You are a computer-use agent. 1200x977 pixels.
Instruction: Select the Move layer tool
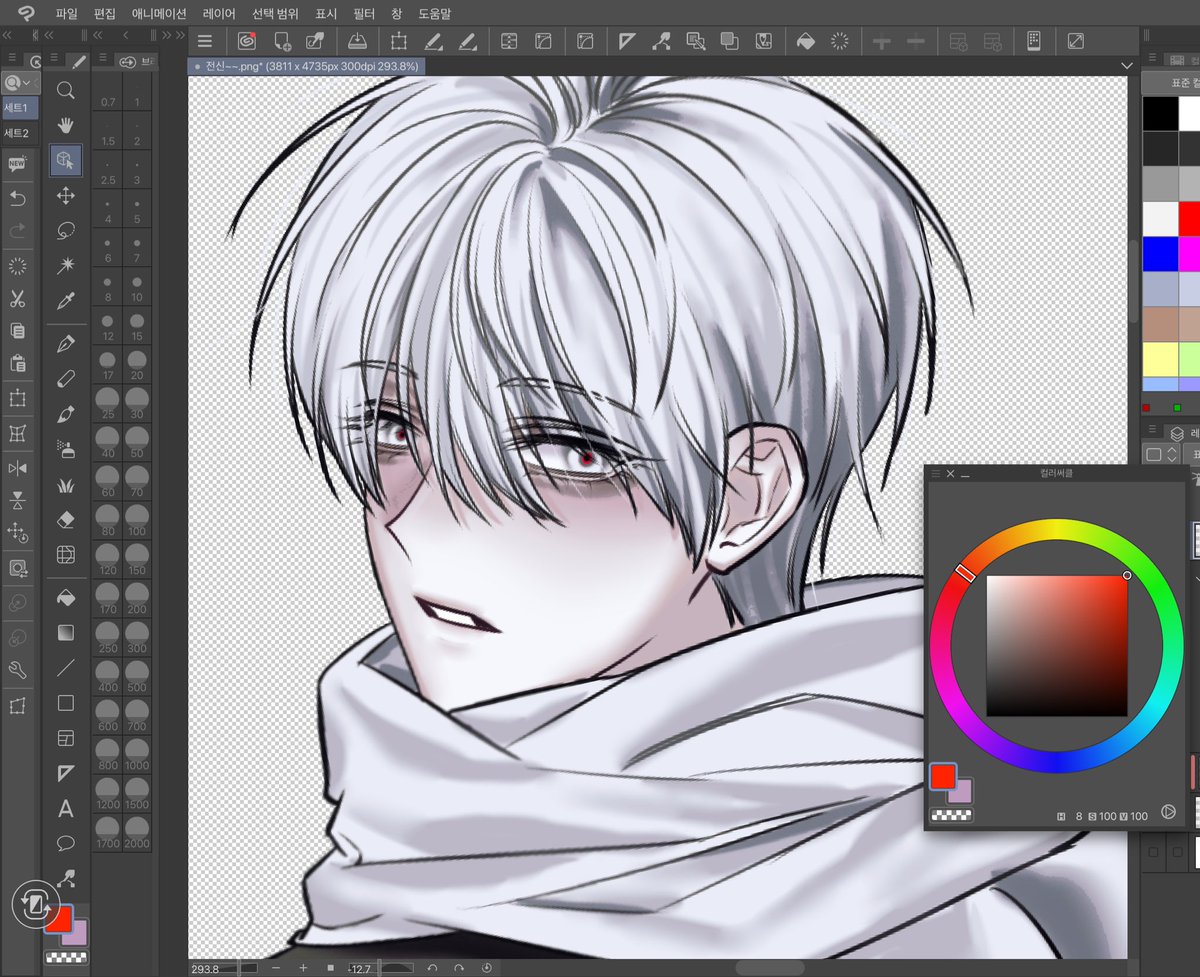(x=66, y=195)
